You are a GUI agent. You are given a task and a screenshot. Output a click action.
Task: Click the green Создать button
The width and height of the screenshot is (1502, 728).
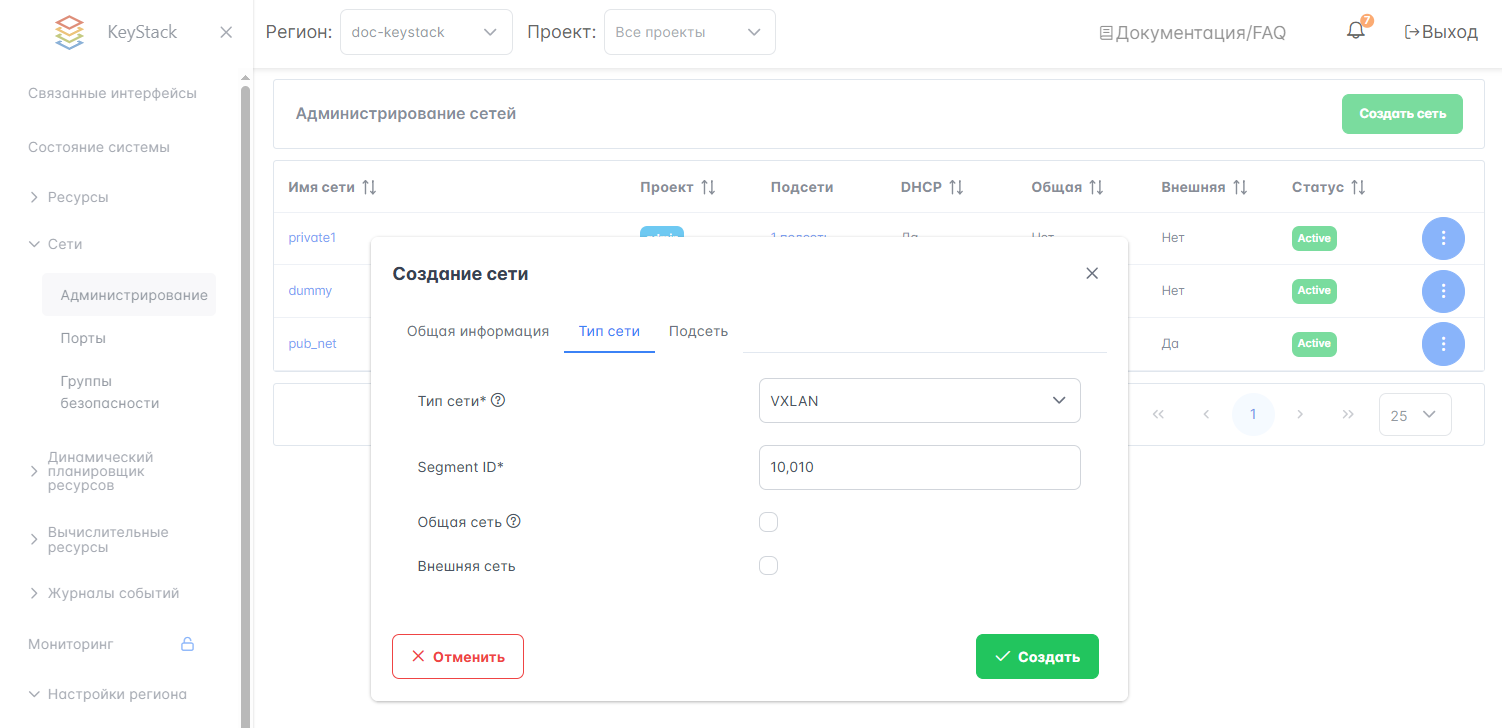click(x=1037, y=657)
